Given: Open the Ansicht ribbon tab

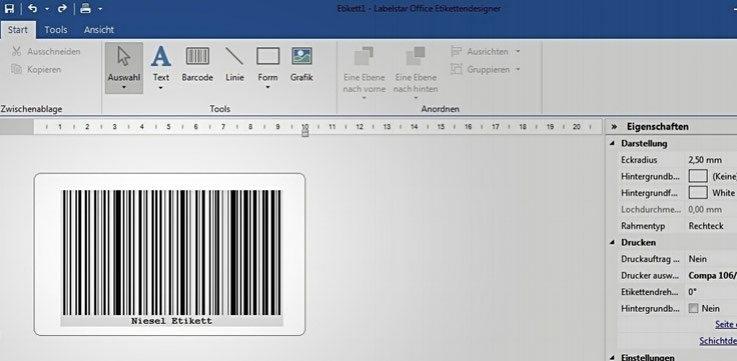Looking at the screenshot, I should 99,30.
